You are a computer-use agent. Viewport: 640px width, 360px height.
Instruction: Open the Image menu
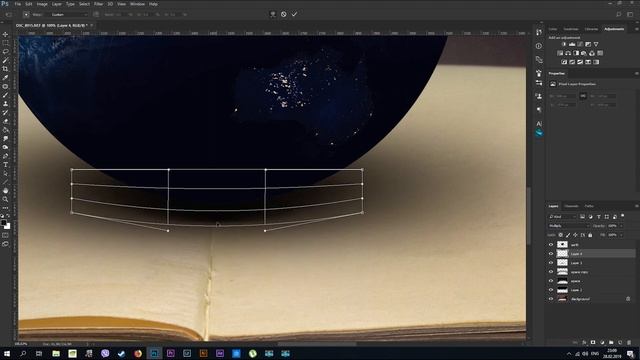pyautogui.click(x=42, y=4)
